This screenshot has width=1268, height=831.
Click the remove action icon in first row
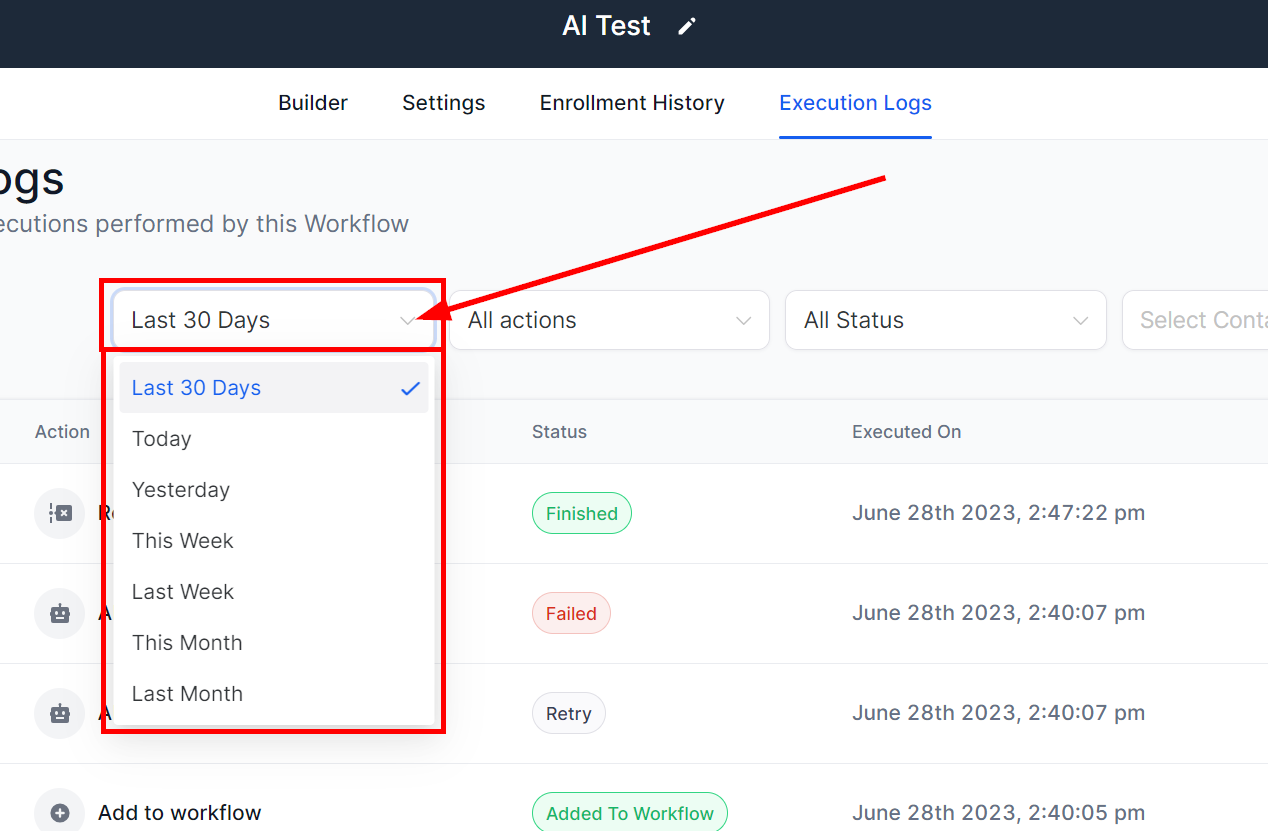click(60, 513)
